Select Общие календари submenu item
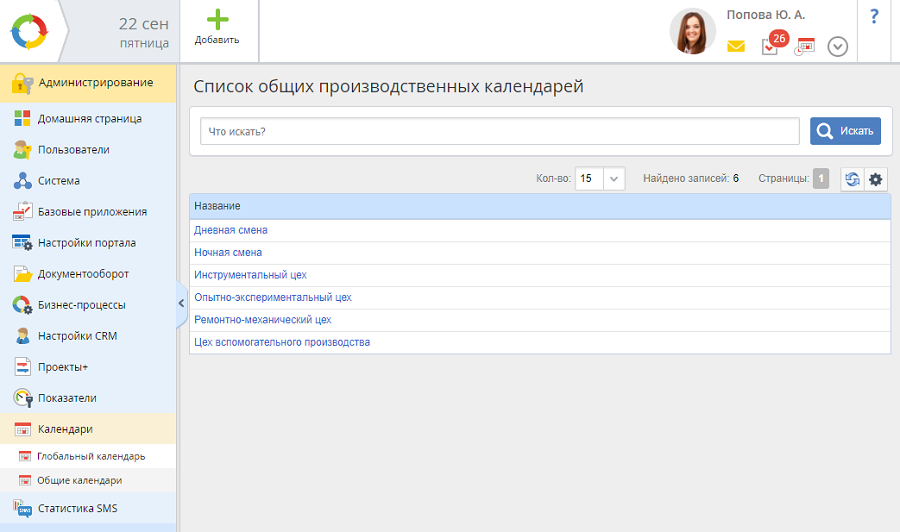Screen dimensions: 900x532 80,480
